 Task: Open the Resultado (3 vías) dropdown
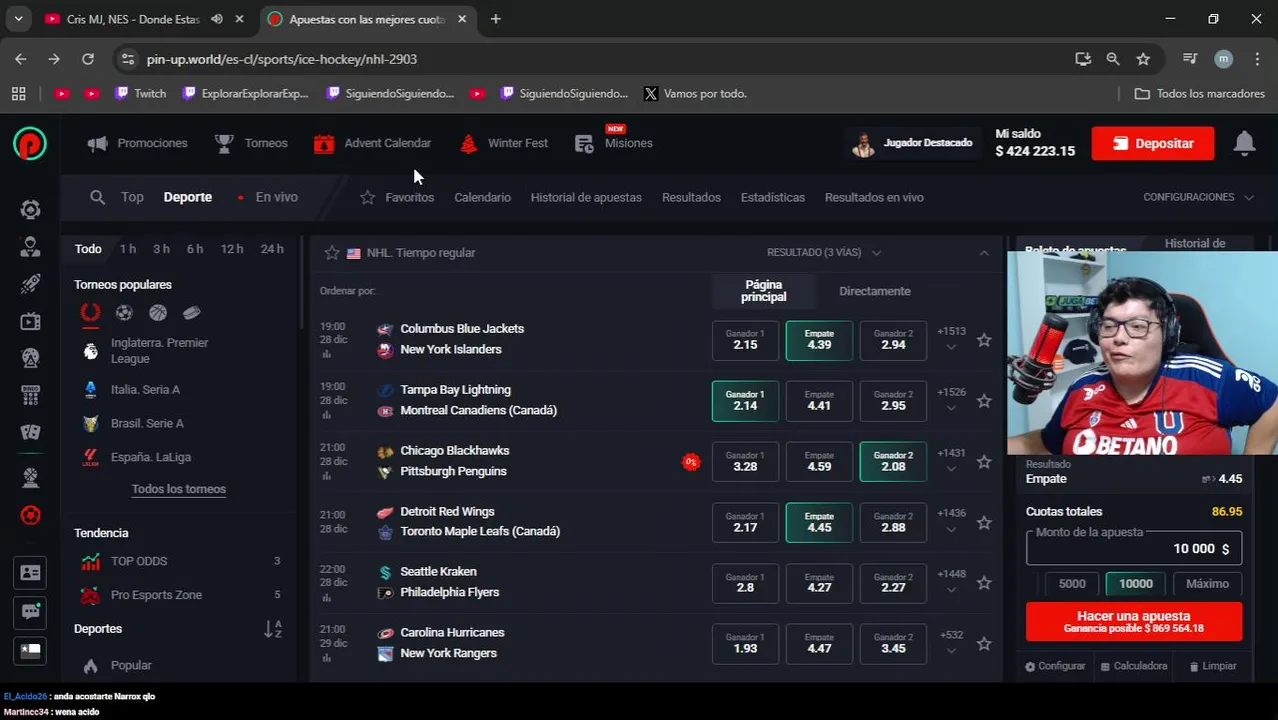click(x=824, y=253)
